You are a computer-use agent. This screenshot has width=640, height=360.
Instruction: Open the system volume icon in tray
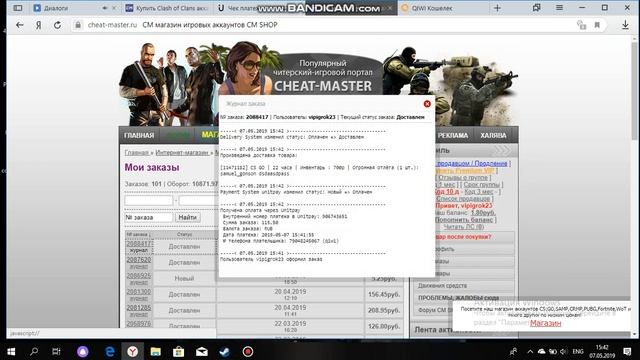(x=564, y=351)
